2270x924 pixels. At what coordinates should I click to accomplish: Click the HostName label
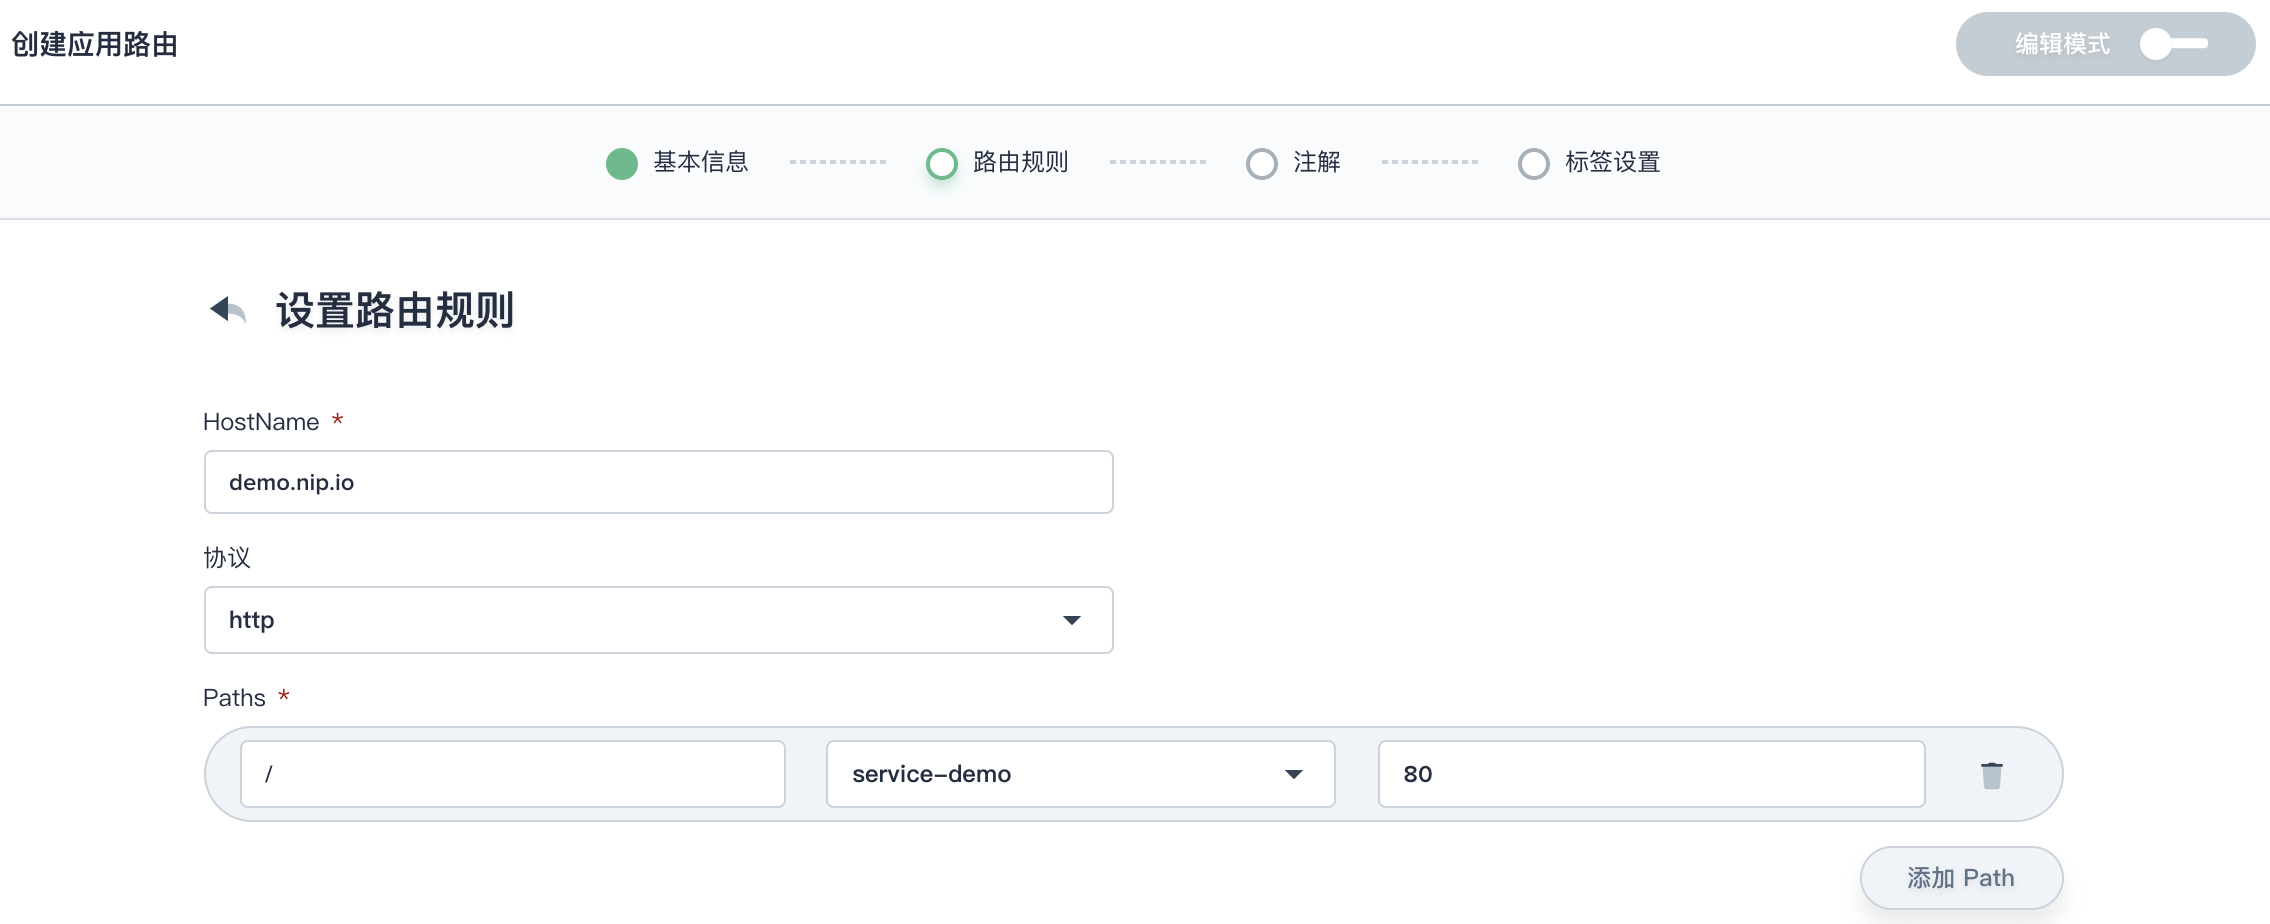(x=261, y=422)
